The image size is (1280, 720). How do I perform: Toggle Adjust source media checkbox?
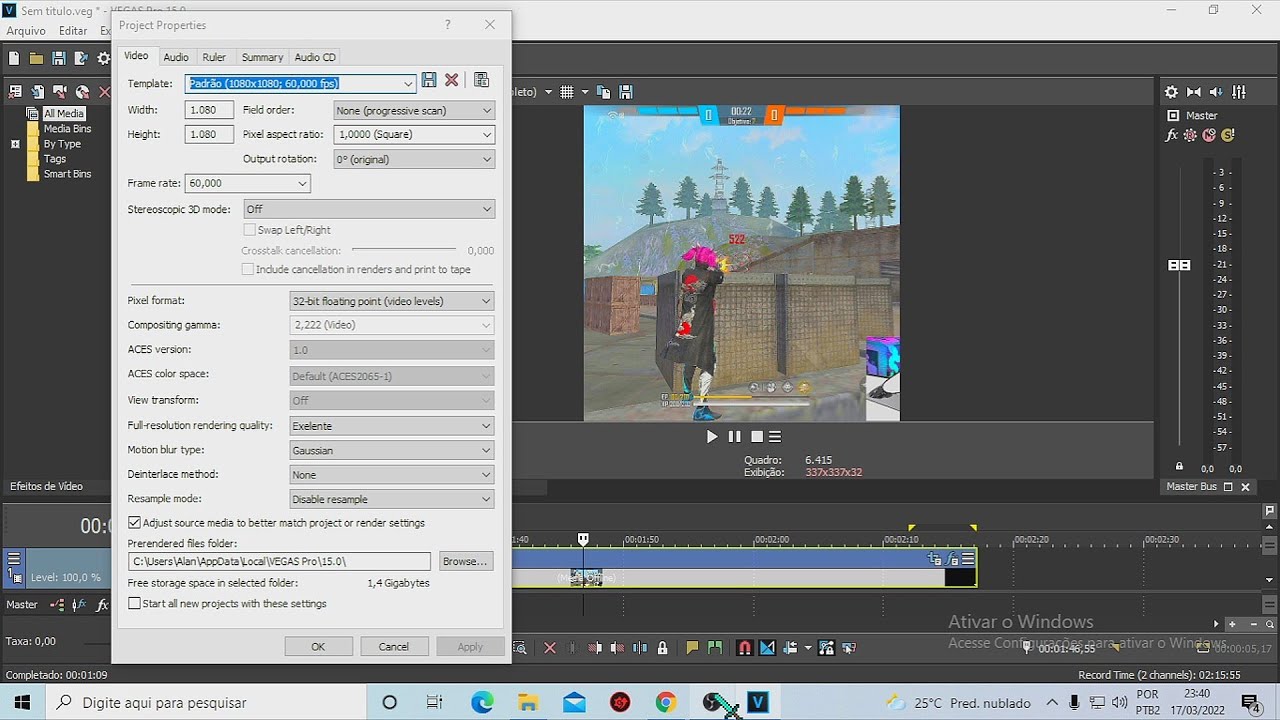[x=134, y=523]
